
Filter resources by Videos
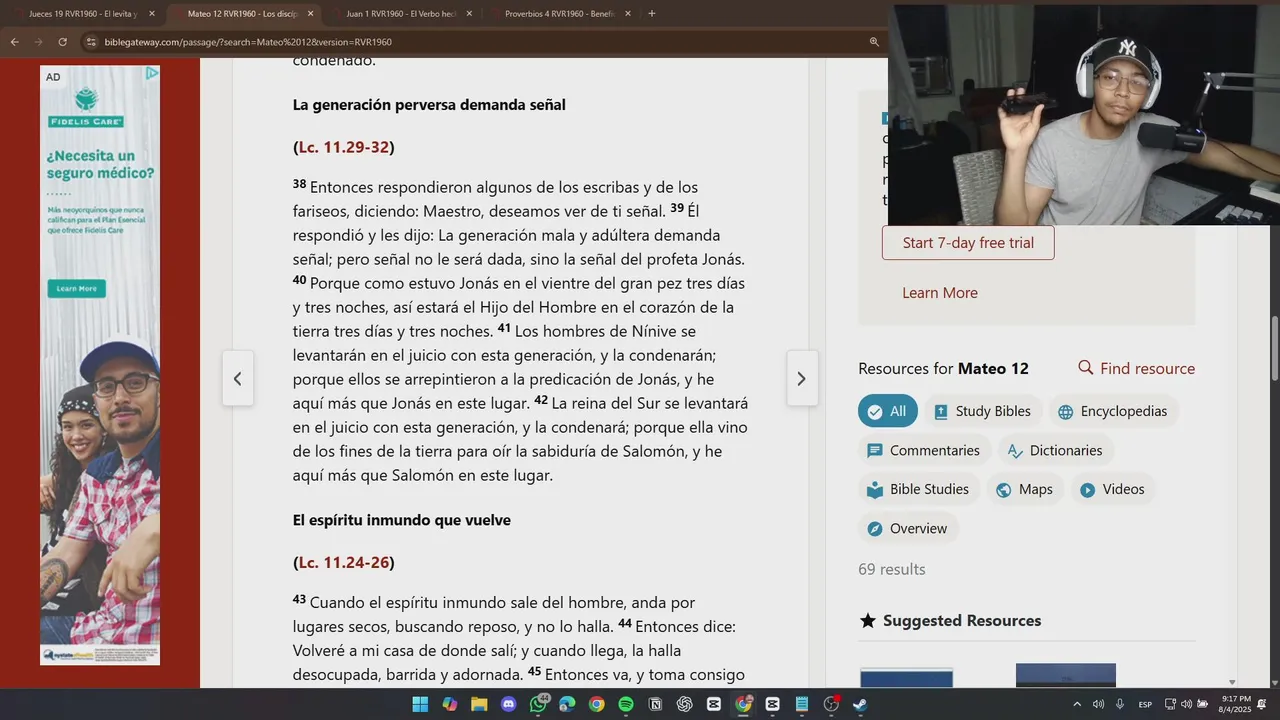coord(1113,489)
